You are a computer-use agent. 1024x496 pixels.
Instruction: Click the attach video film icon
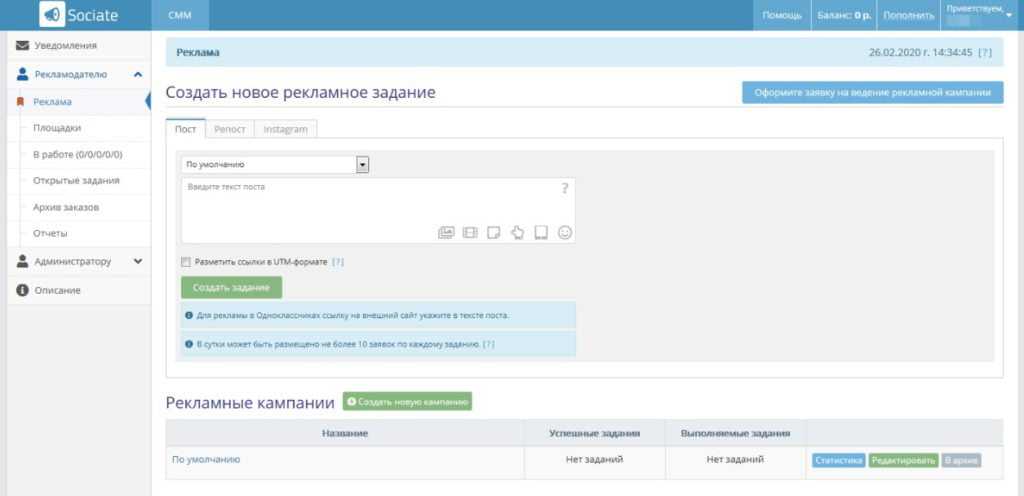[x=470, y=233]
